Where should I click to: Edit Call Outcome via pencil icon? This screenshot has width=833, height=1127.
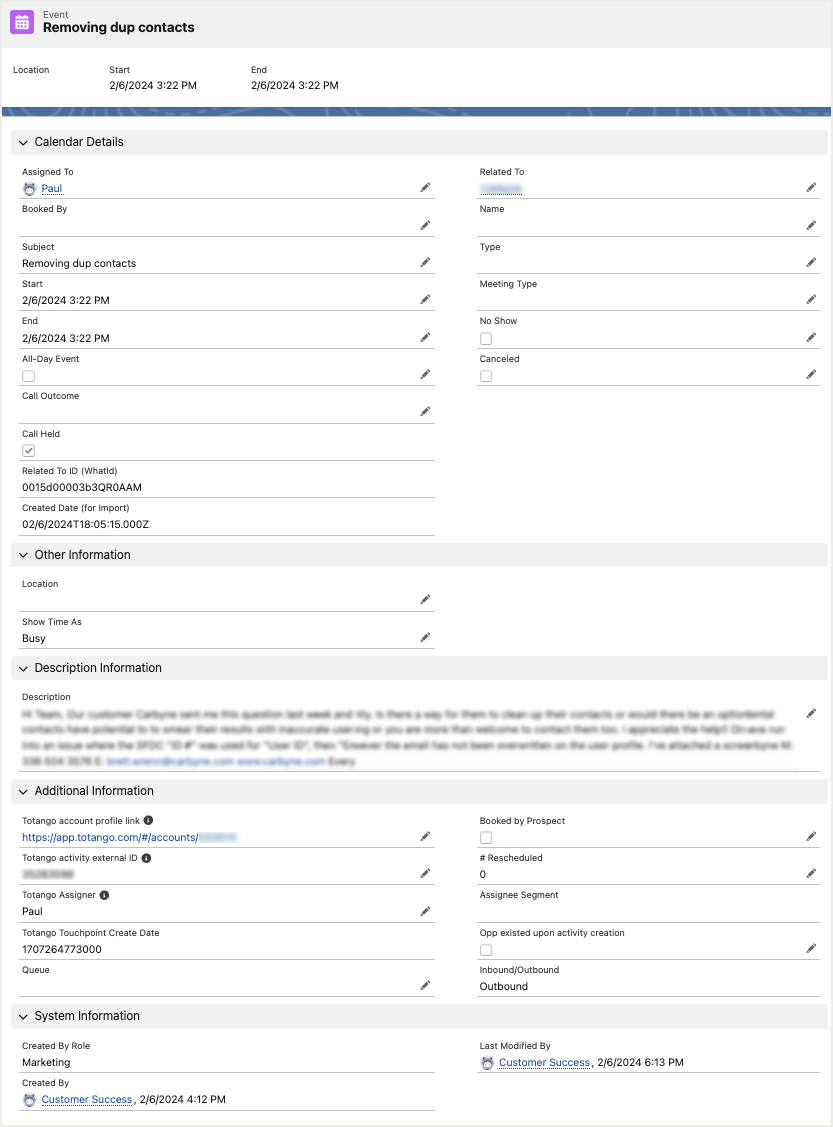pyautogui.click(x=425, y=412)
